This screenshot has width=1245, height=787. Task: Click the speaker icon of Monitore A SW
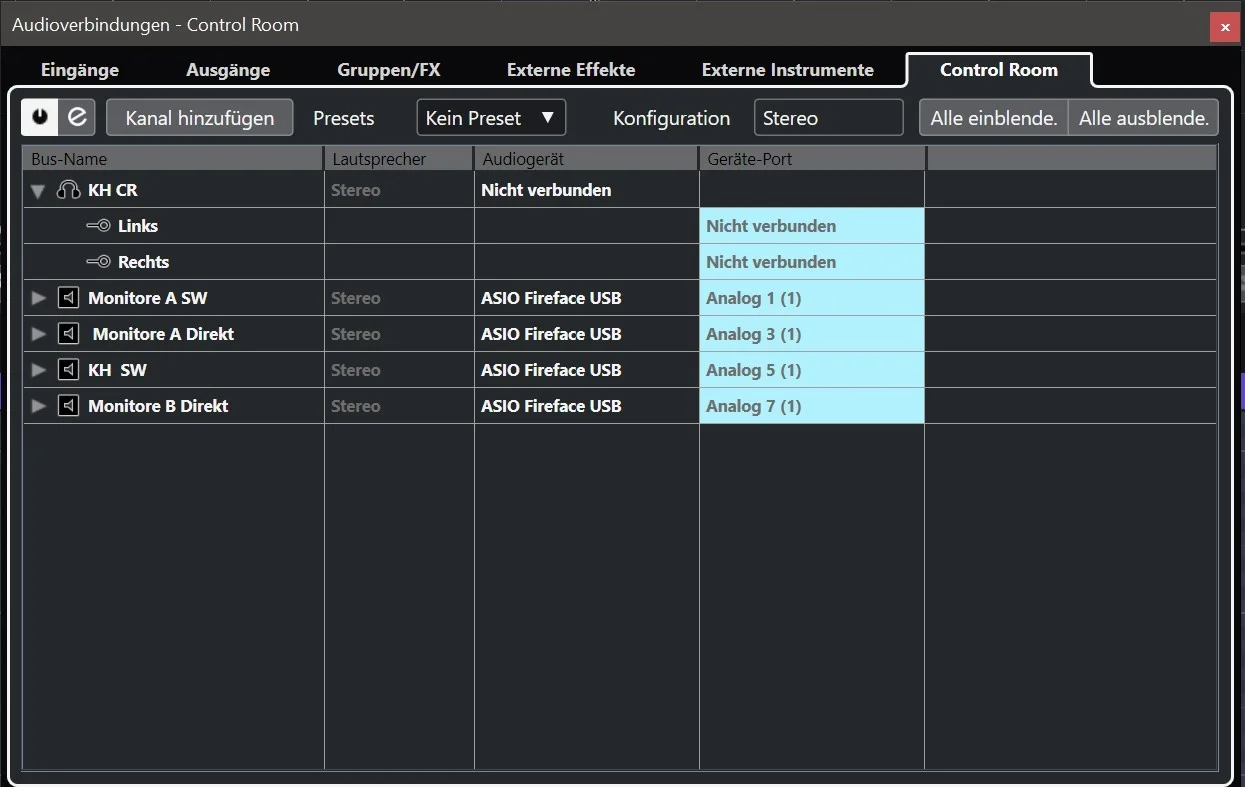click(x=68, y=298)
